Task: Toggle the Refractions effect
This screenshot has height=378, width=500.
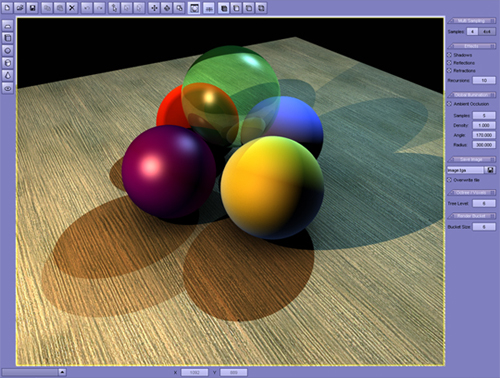Action: (x=449, y=70)
